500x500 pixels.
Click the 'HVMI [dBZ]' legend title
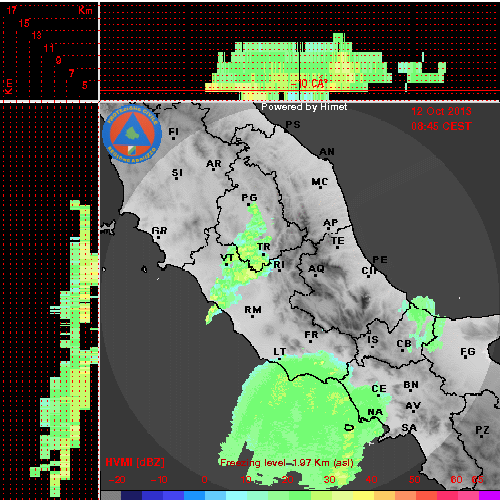point(135,462)
